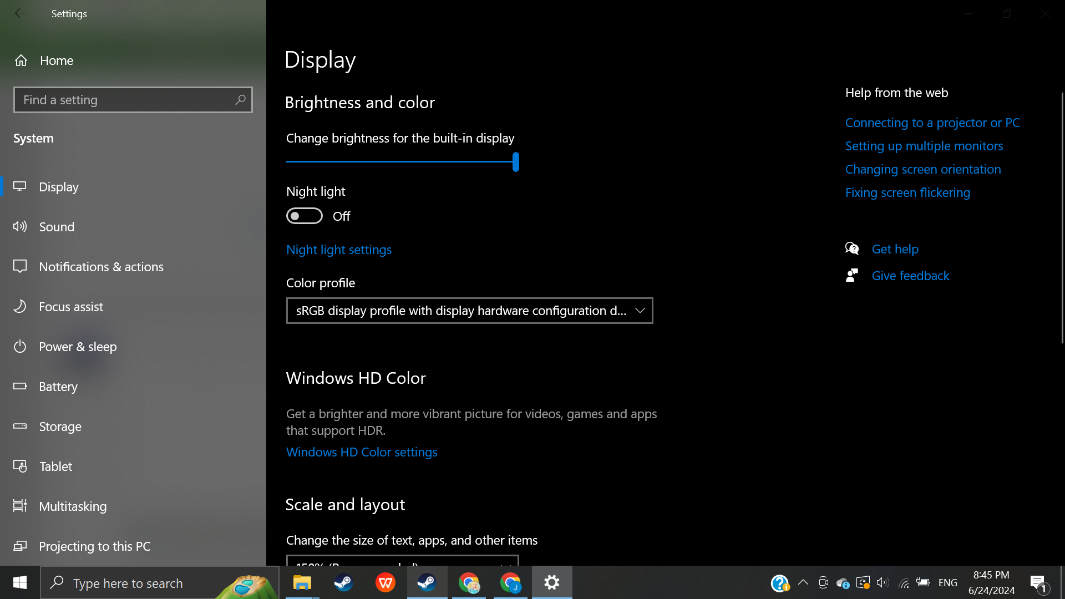Open Notifications & actions settings
This screenshot has height=599, width=1065.
101,267
